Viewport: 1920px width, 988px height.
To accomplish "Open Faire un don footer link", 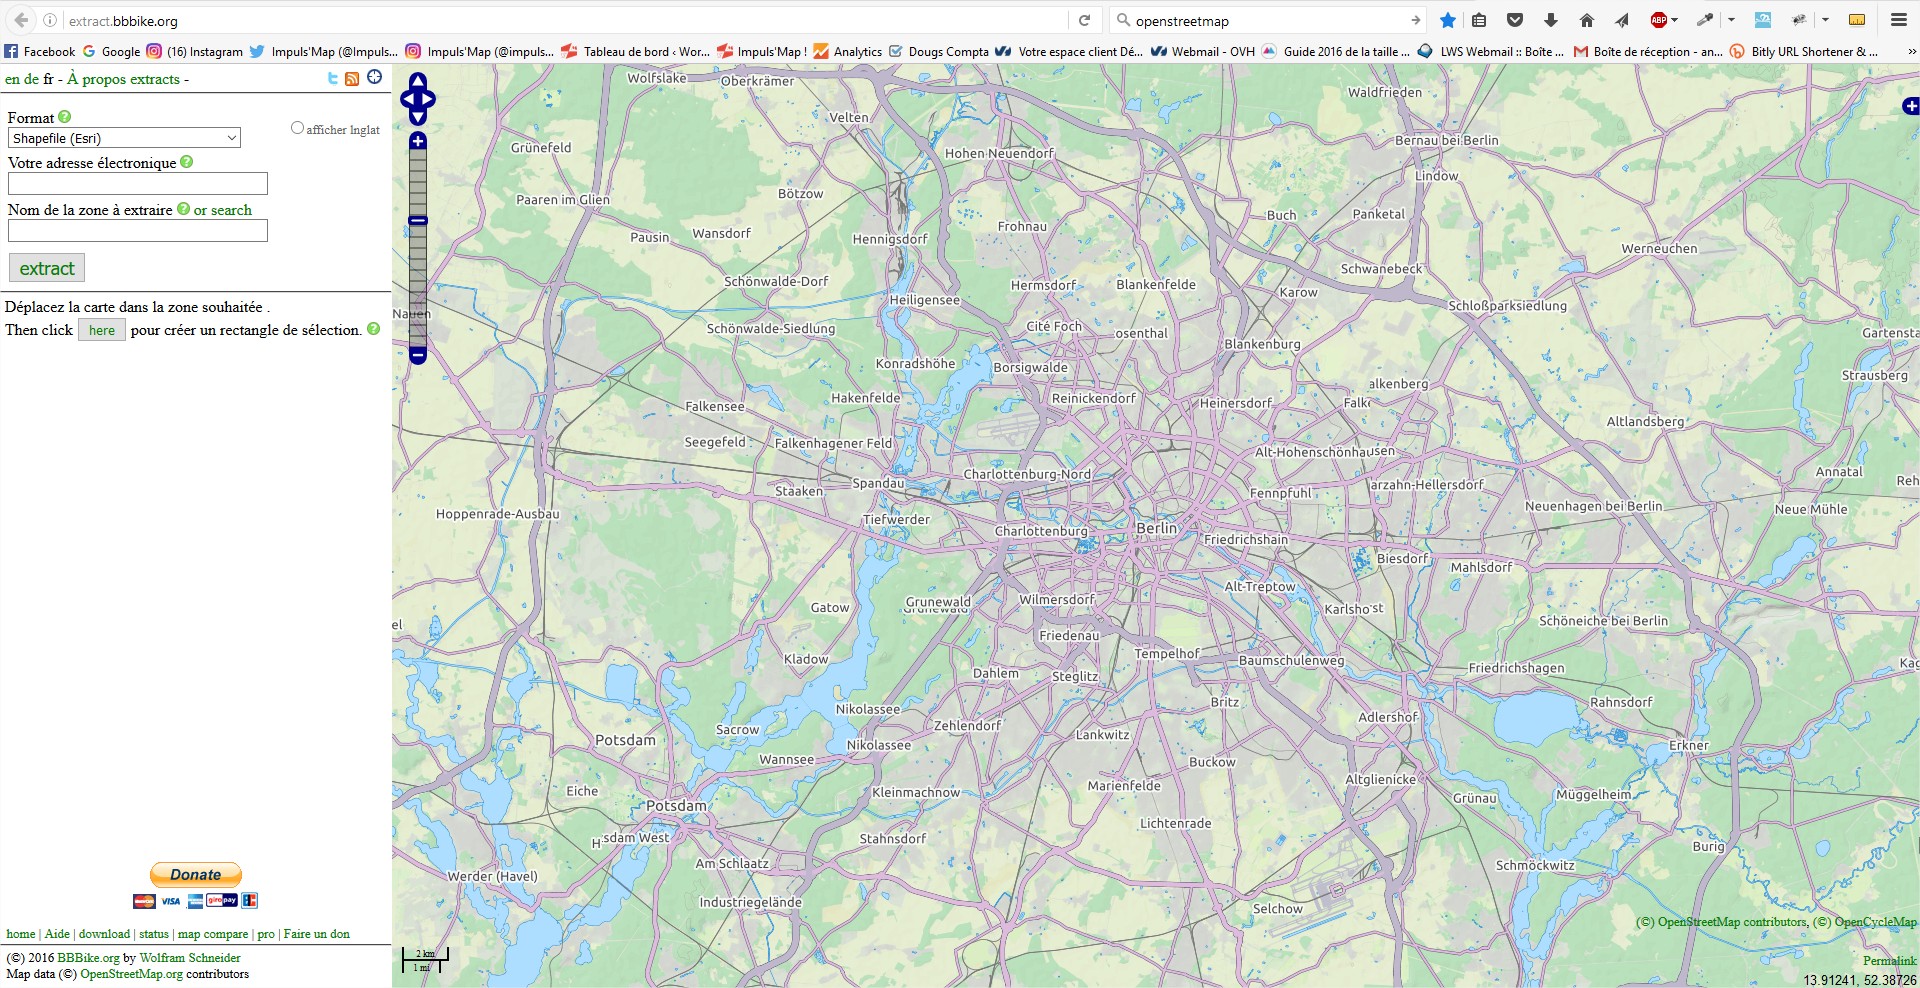I will (x=317, y=934).
